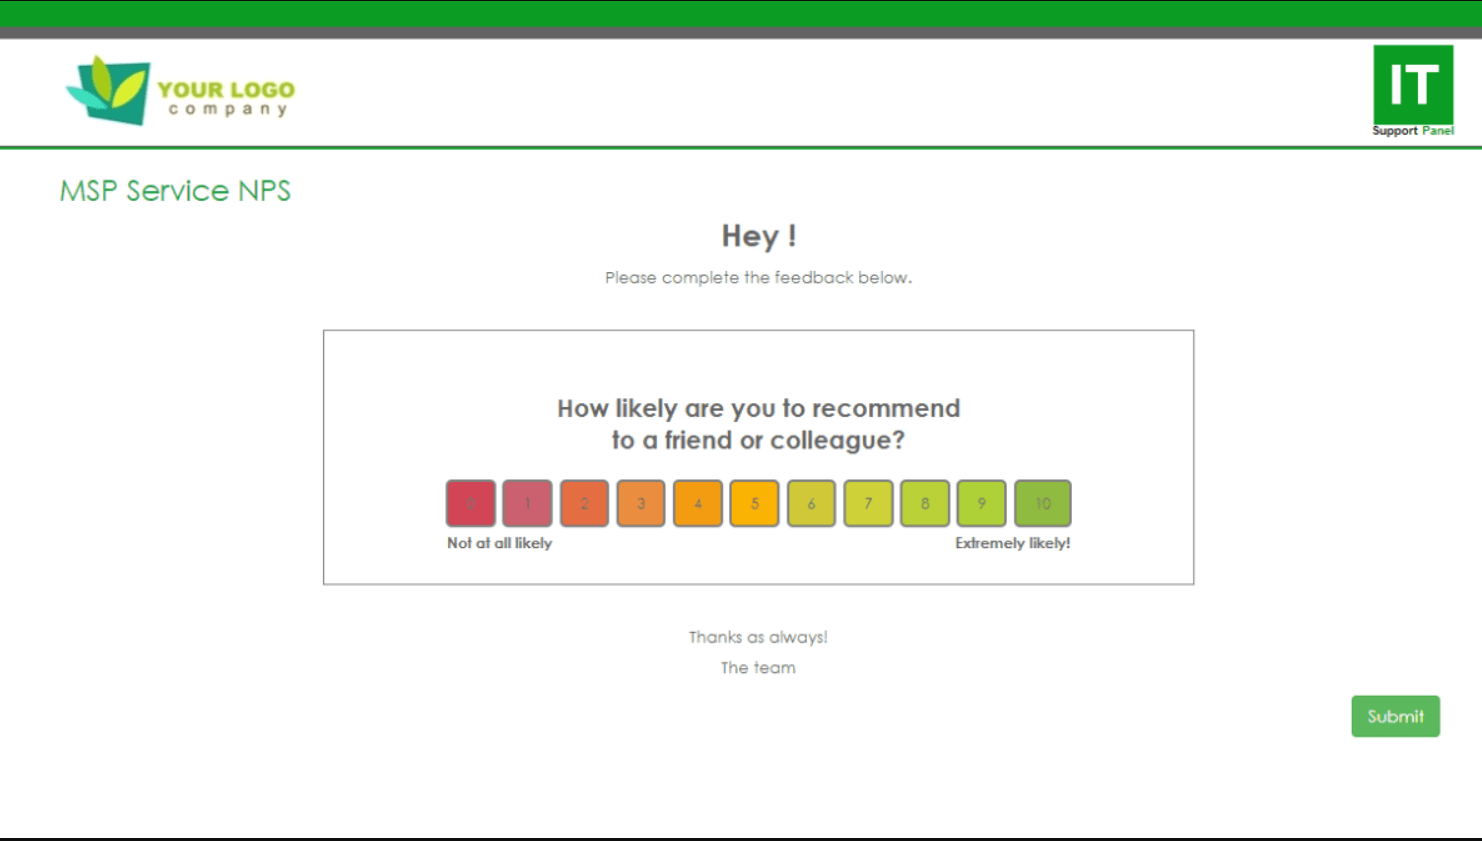Click the MSP Service NPS title
The height and width of the screenshot is (841, 1482).
(175, 191)
